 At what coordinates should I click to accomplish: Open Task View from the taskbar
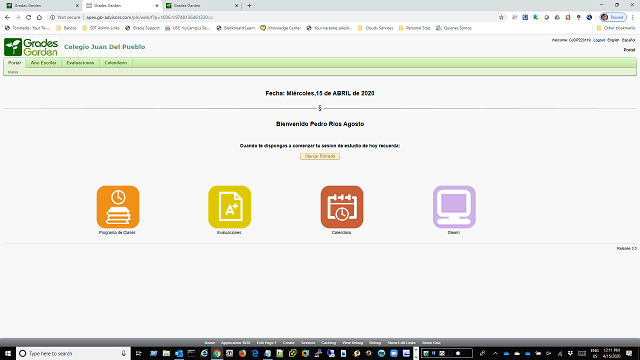click(x=138, y=353)
